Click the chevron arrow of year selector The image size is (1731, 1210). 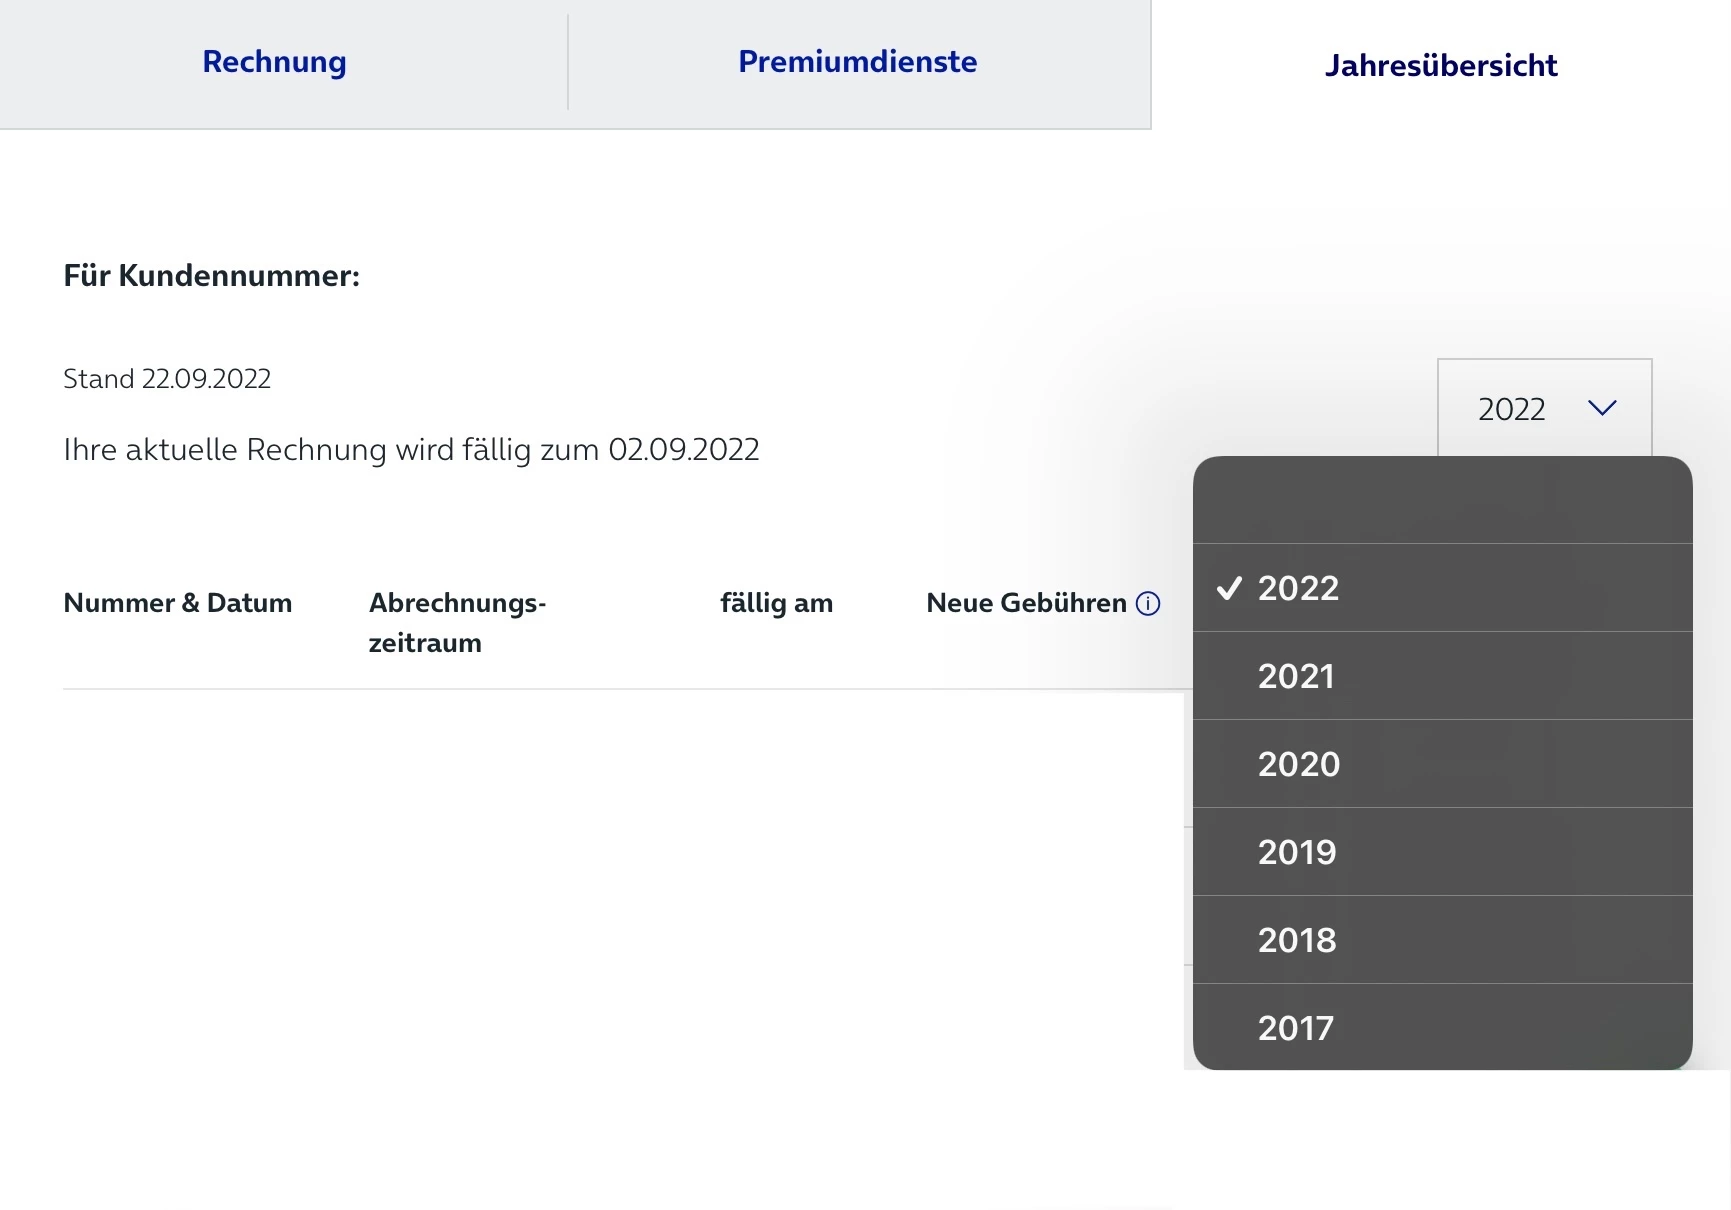pos(1602,408)
